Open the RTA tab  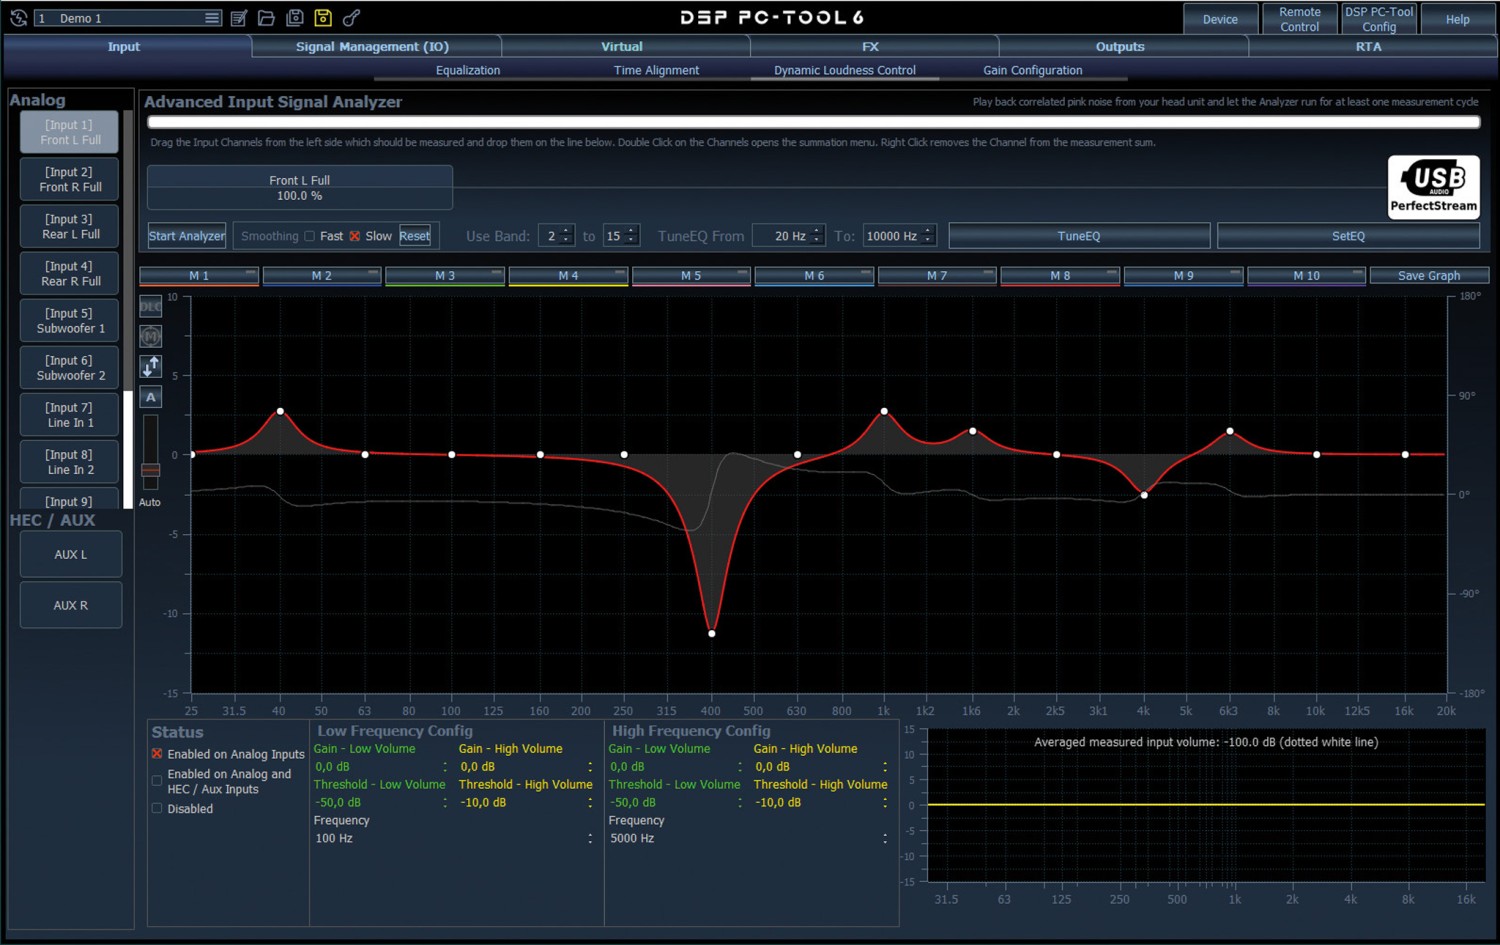[1371, 47]
